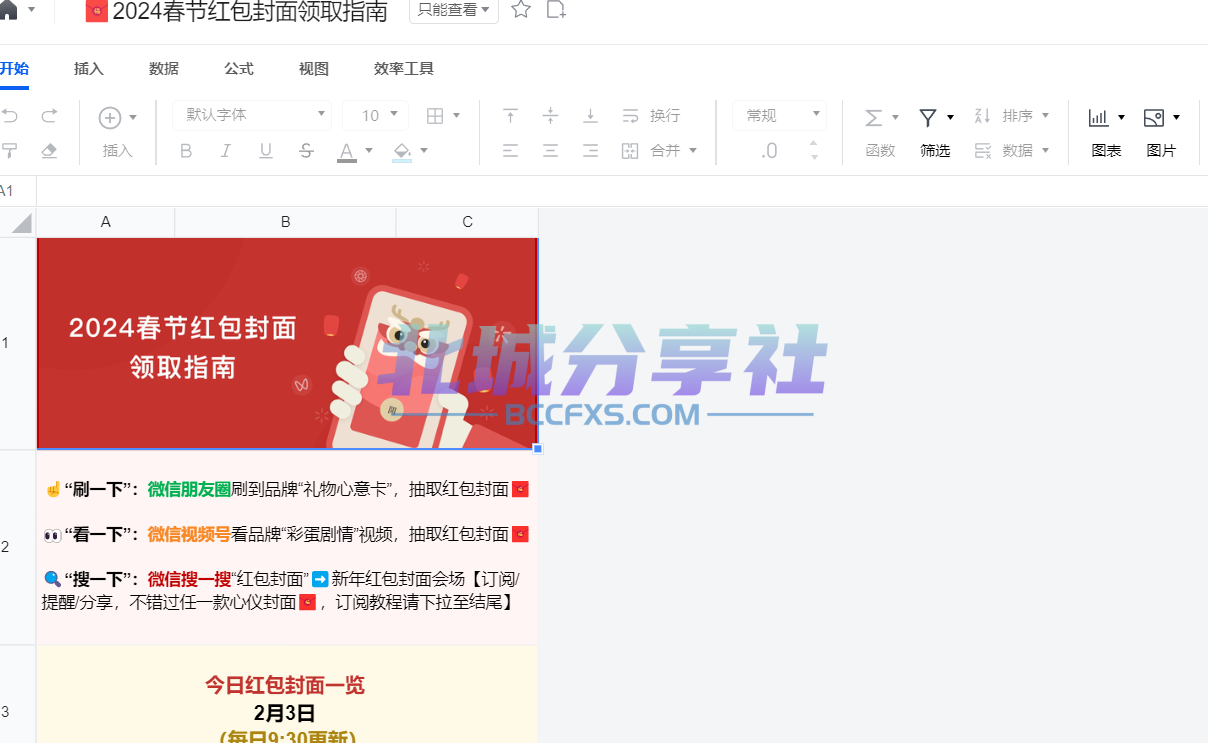1208x743 pixels.
Task: Align text to the left
Action: (x=510, y=151)
